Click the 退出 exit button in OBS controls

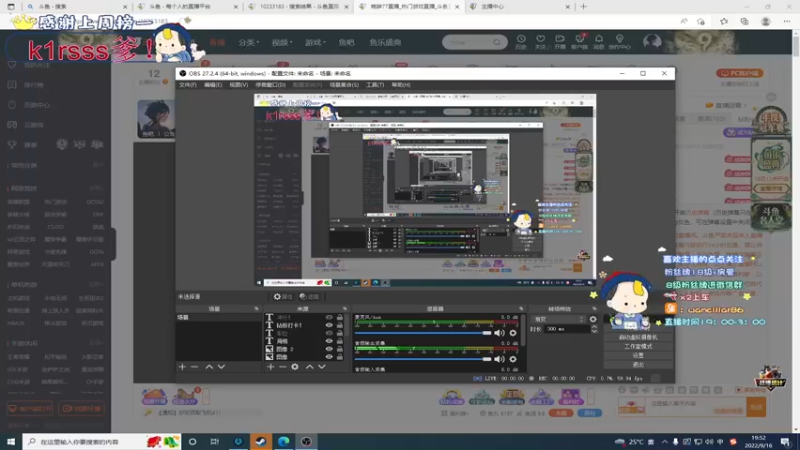coord(638,365)
